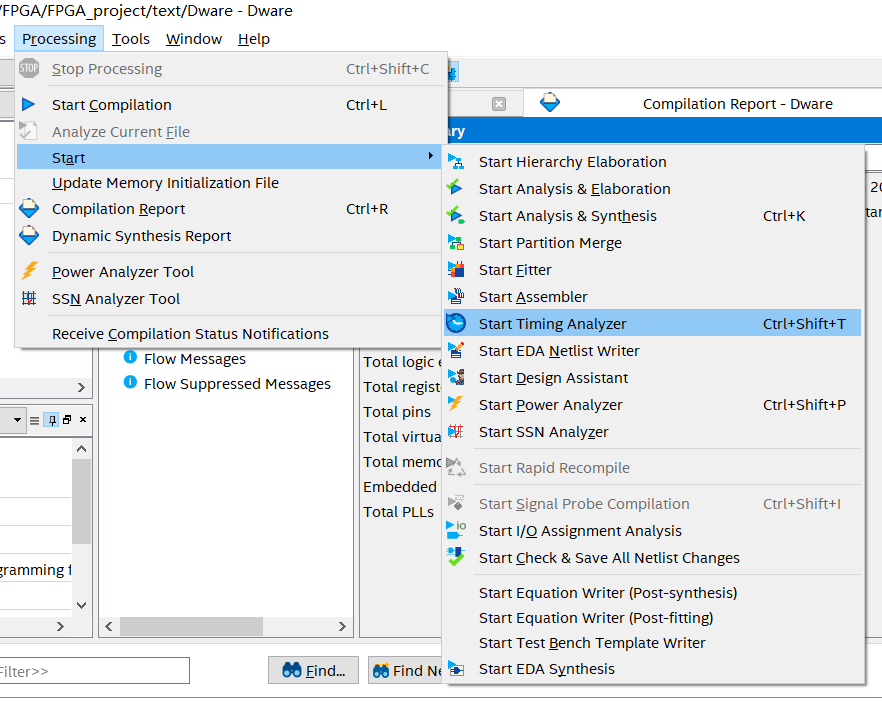Viewport: 882px width, 701px height.
Task: Click side panel scroll up arrow
Action: [x=82, y=448]
